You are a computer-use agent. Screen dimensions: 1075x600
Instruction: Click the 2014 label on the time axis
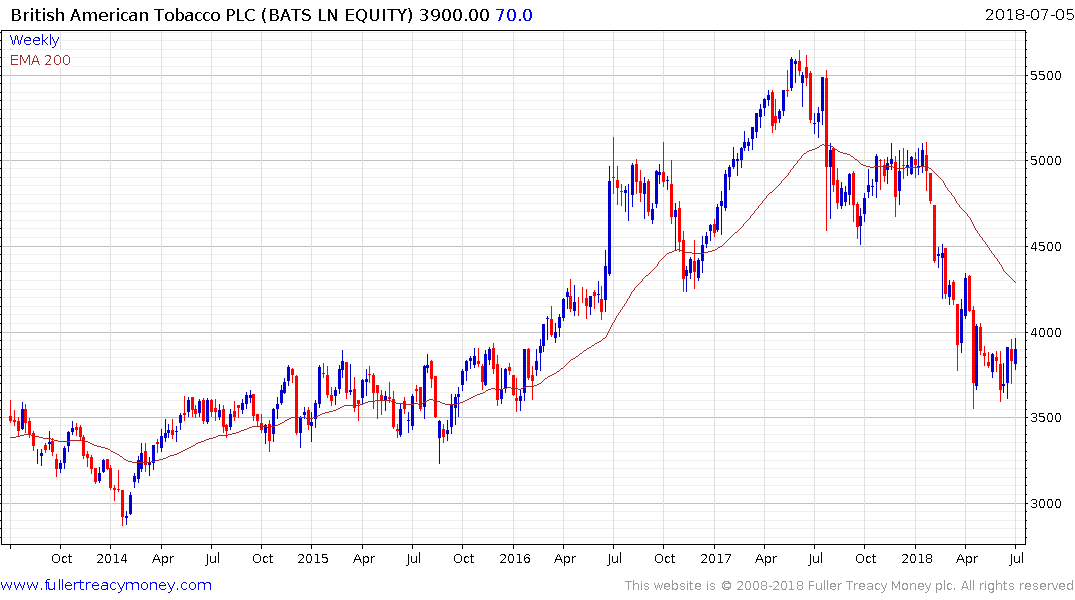point(112,558)
